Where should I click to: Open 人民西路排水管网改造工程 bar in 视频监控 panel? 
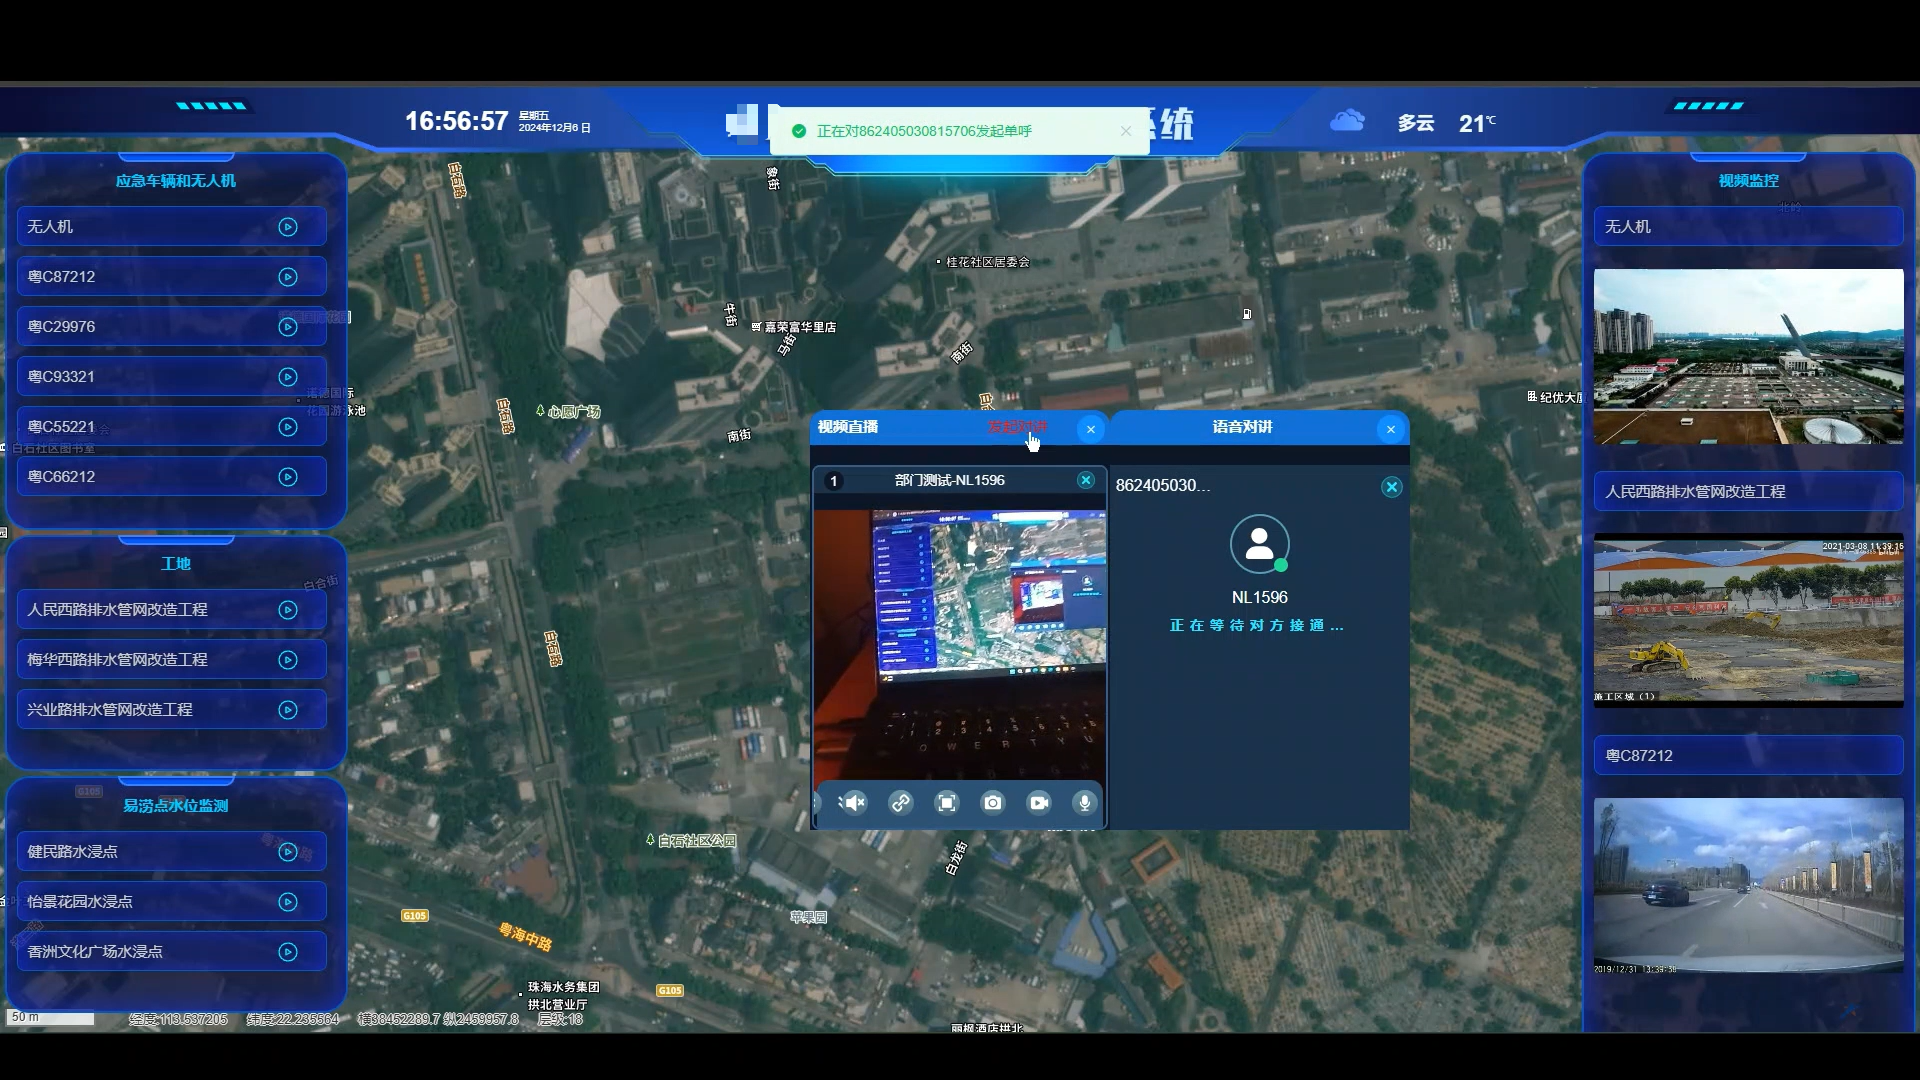pos(1748,492)
